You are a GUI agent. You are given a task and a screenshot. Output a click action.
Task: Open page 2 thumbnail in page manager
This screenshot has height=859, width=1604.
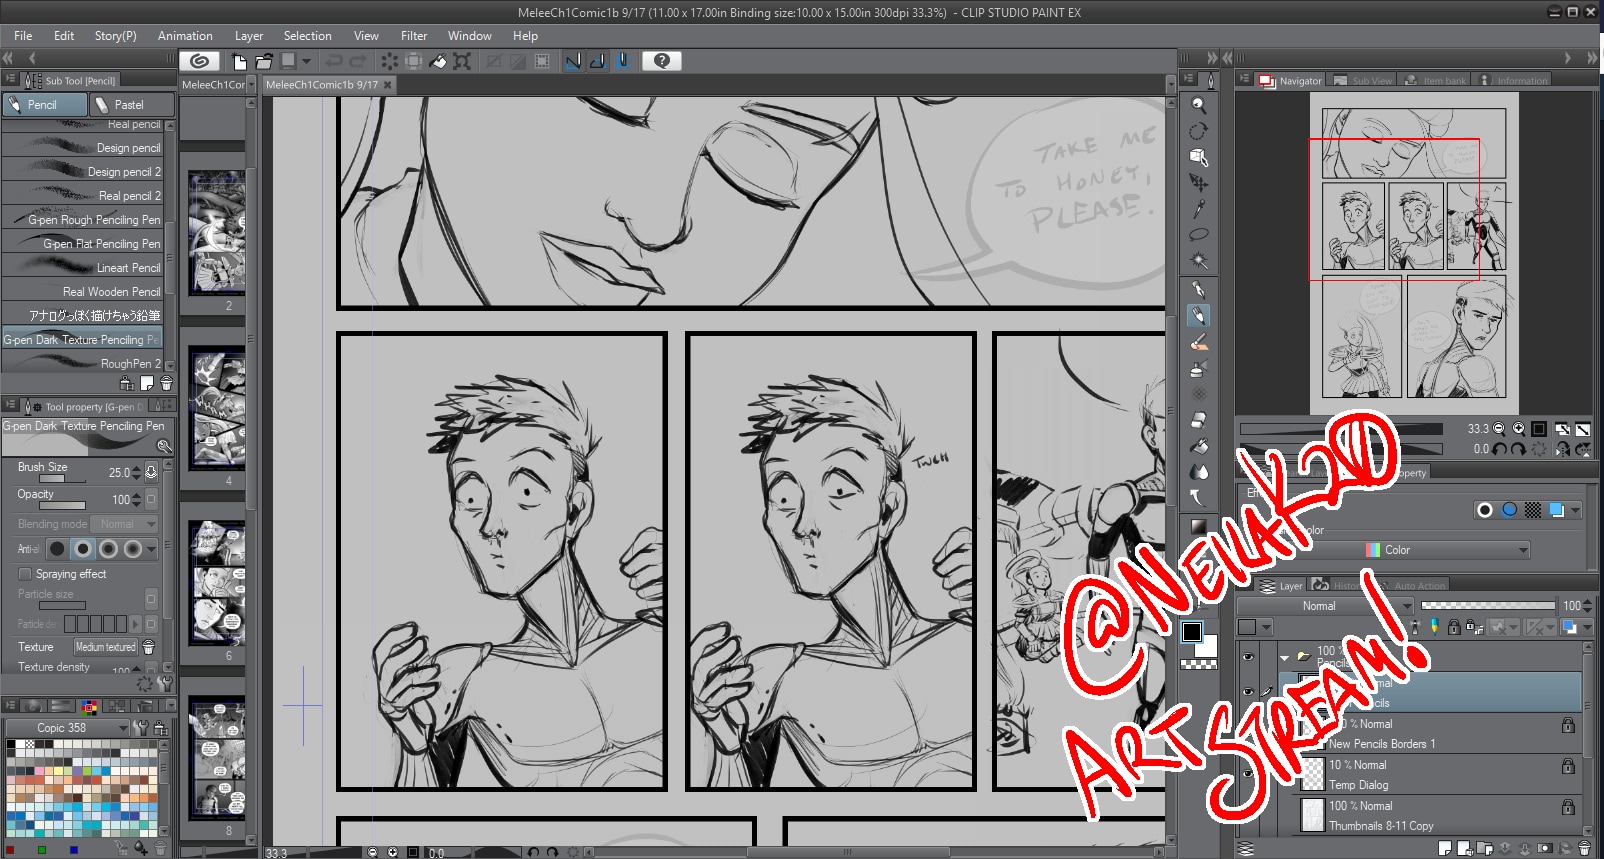tap(218, 232)
